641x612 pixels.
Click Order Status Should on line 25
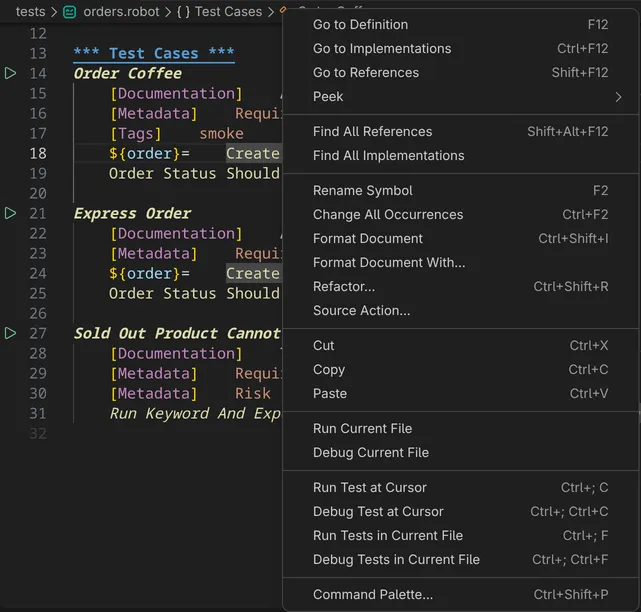click(194, 294)
